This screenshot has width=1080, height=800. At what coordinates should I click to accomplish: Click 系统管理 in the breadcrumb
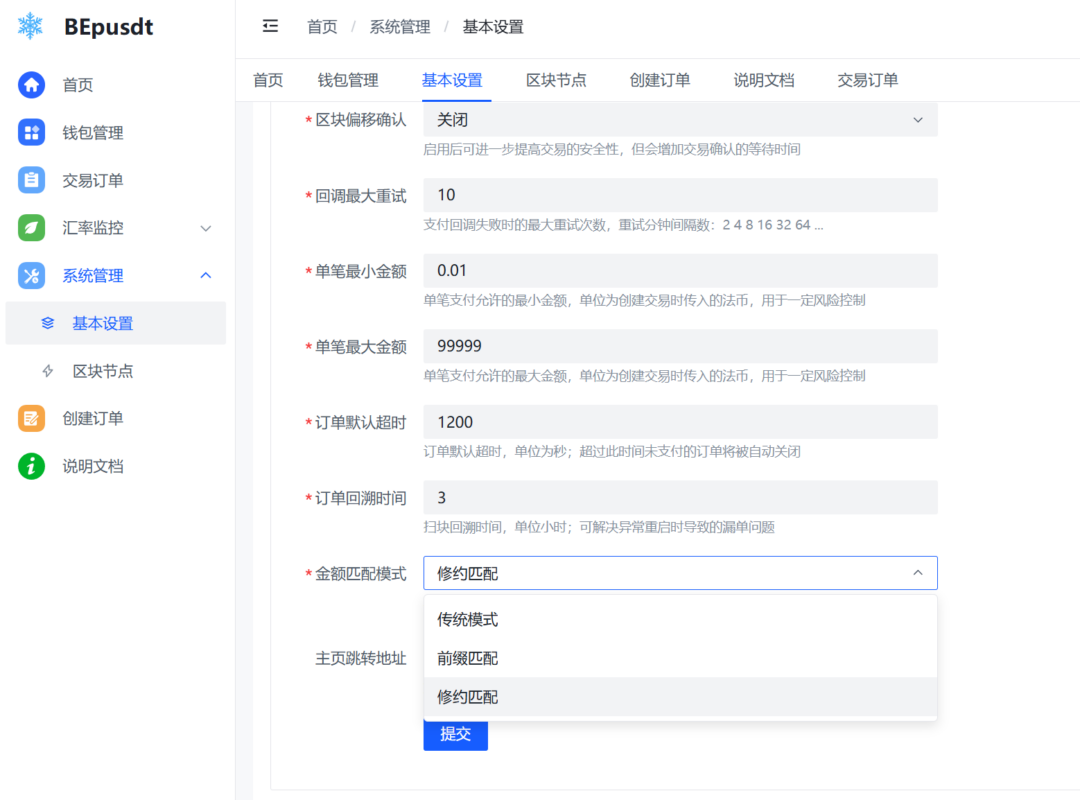click(399, 27)
